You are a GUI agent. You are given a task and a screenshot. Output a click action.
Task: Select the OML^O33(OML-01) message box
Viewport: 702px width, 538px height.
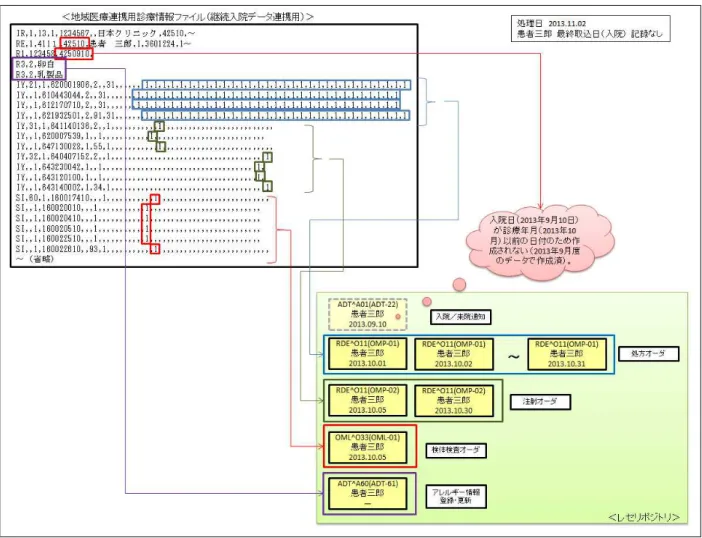point(368,447)
